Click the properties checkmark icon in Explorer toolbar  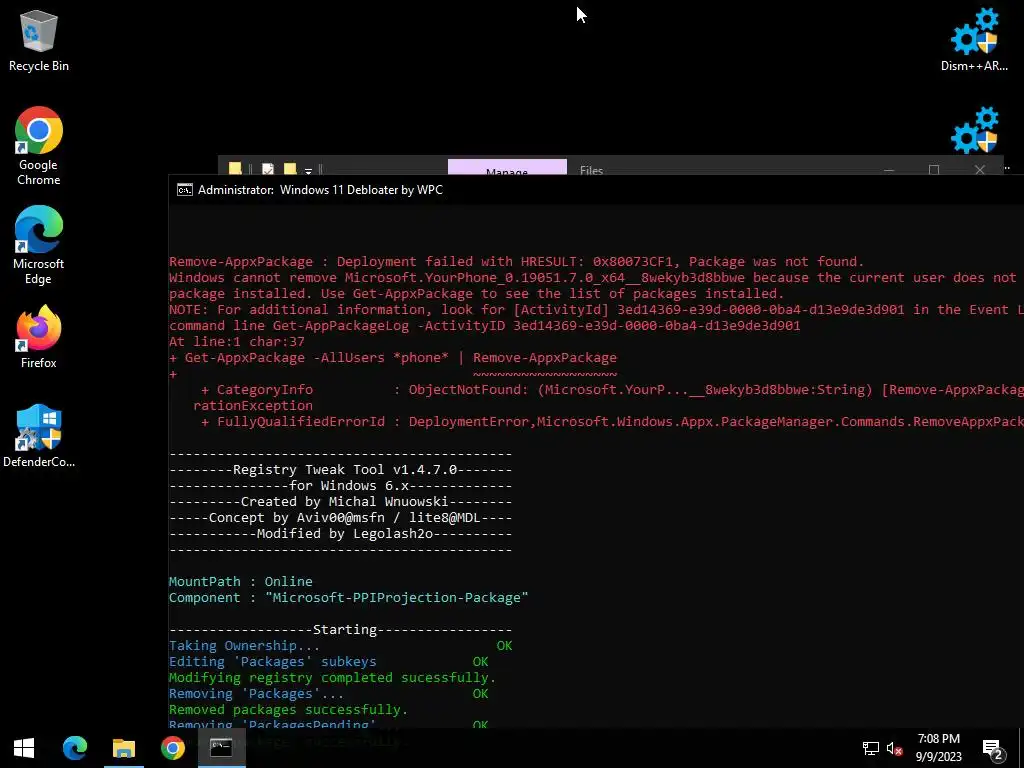[268, 169]
